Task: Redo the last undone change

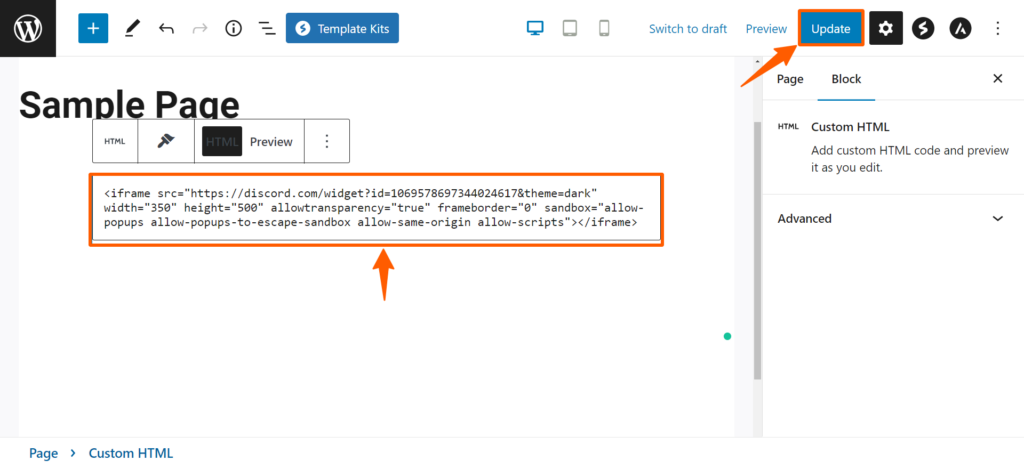Action: pos(200,29)
